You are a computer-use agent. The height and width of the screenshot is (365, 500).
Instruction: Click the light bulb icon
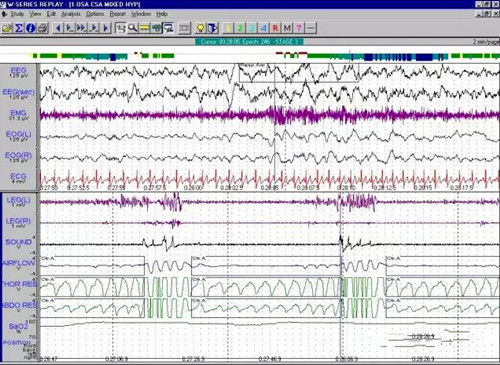tap(200, 28)
